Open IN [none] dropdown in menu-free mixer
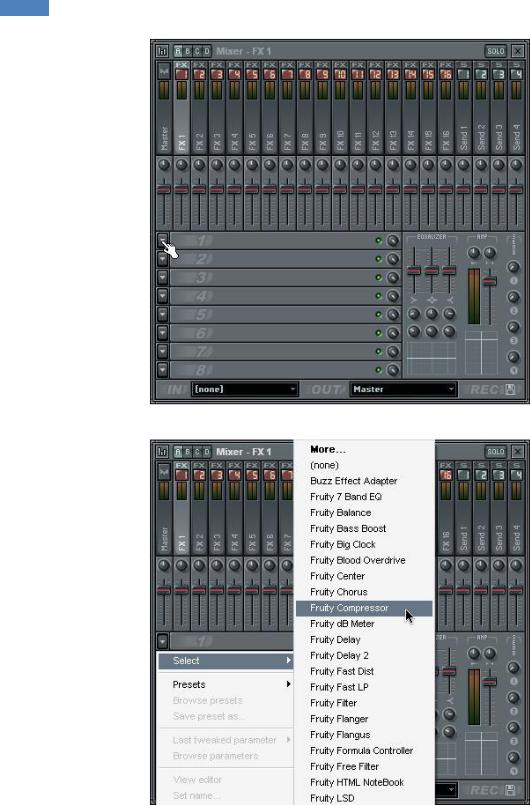 click(x=244, y=389)
